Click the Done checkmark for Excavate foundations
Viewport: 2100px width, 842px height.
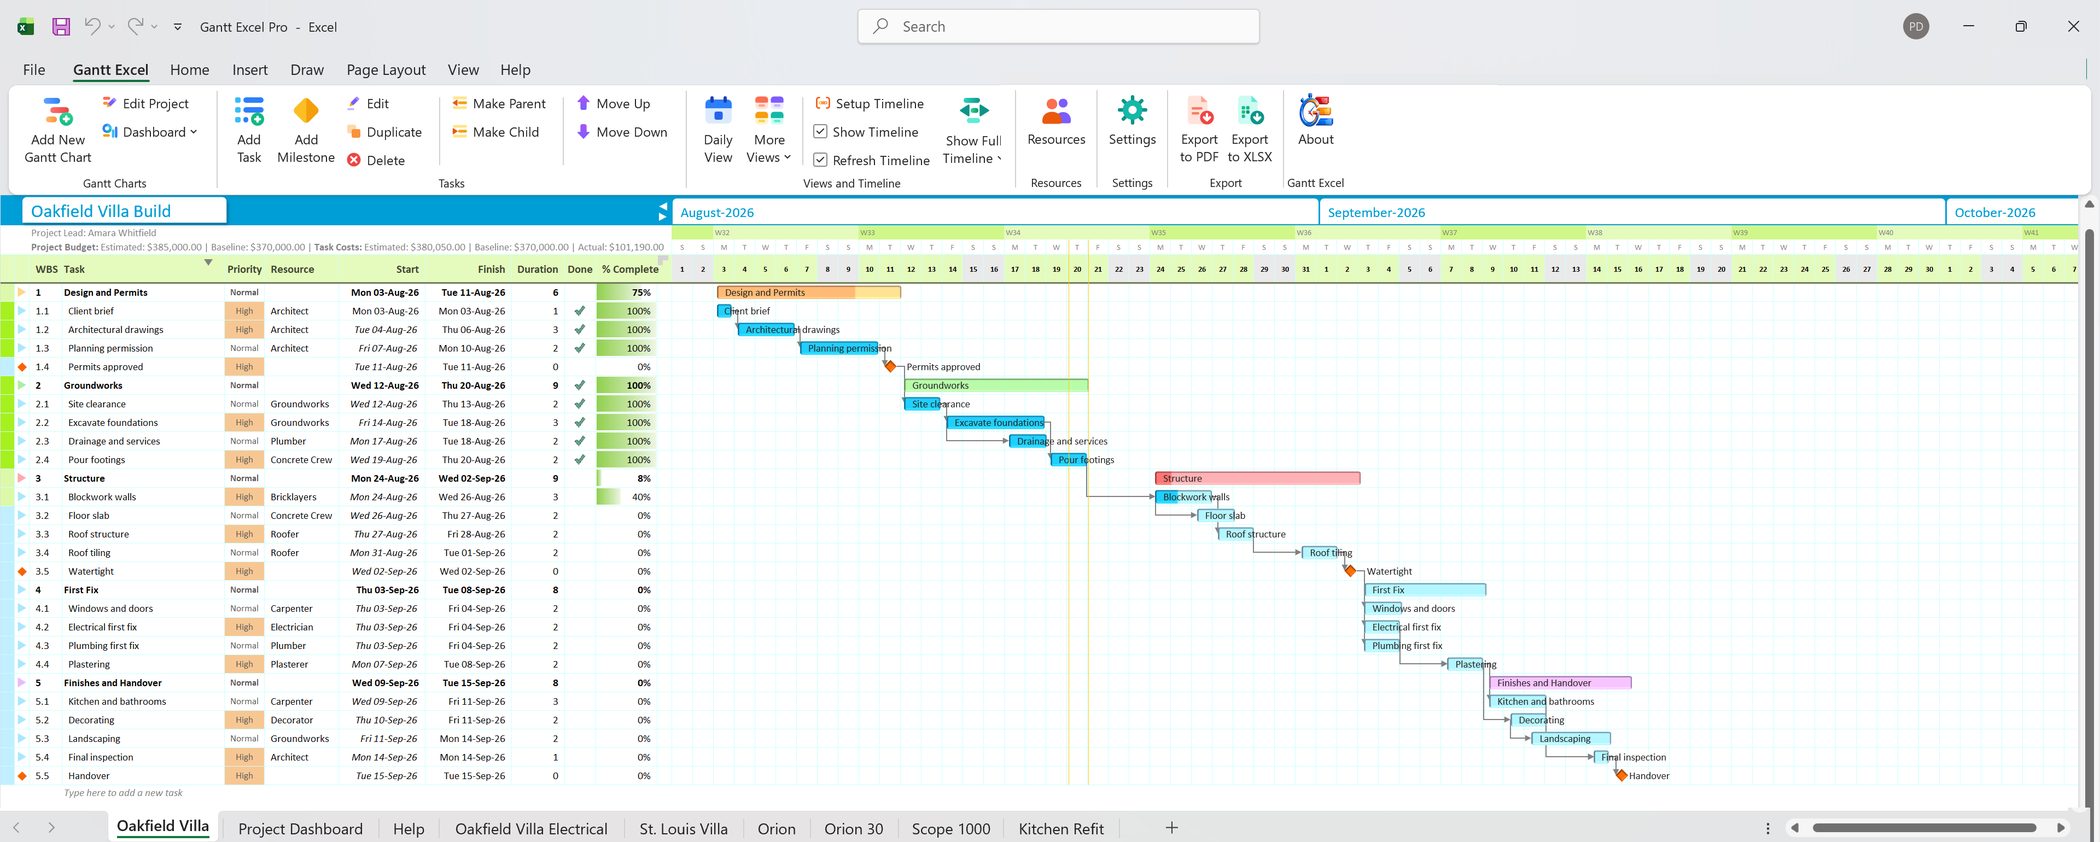[579, 423]
